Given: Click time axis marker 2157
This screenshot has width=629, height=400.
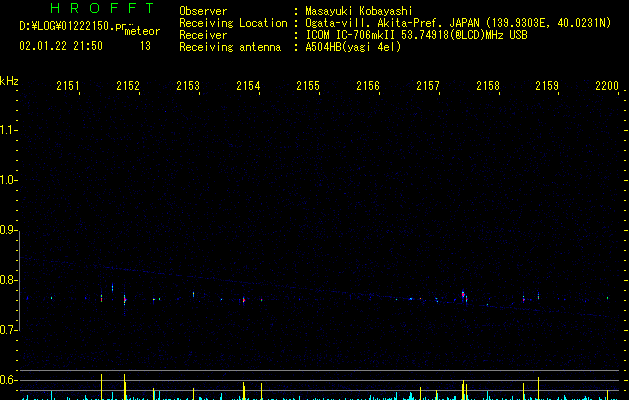Looking at the screenshot, I should tap(428, 85).
